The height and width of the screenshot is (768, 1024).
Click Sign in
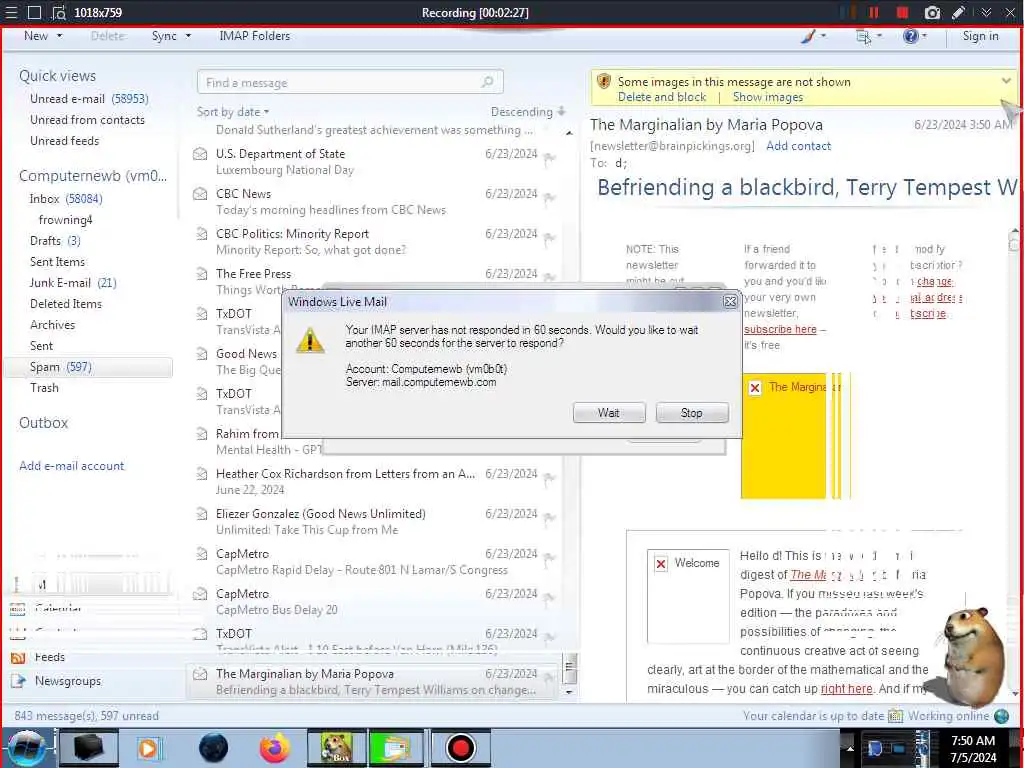coord(980,36)
